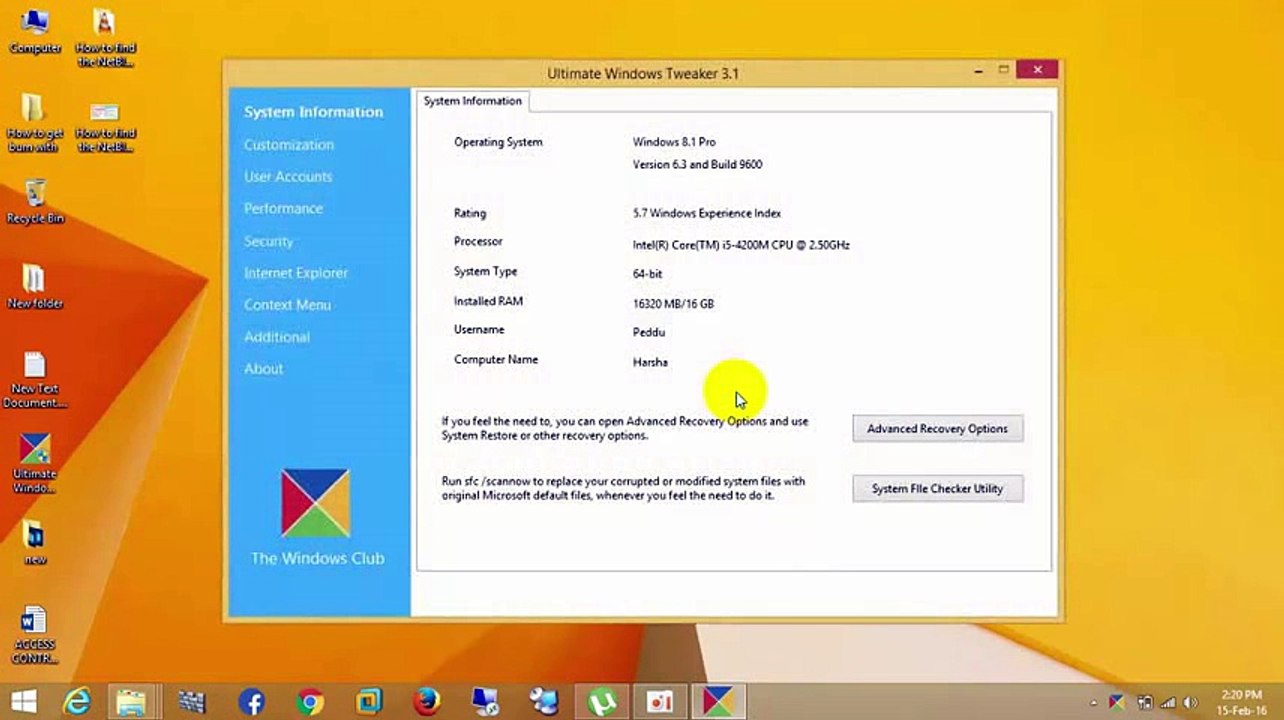Click the 5.7 Windows Experience Index rating
The width and height of the screenshot is (1284, 720).
(x=707, y=213)
